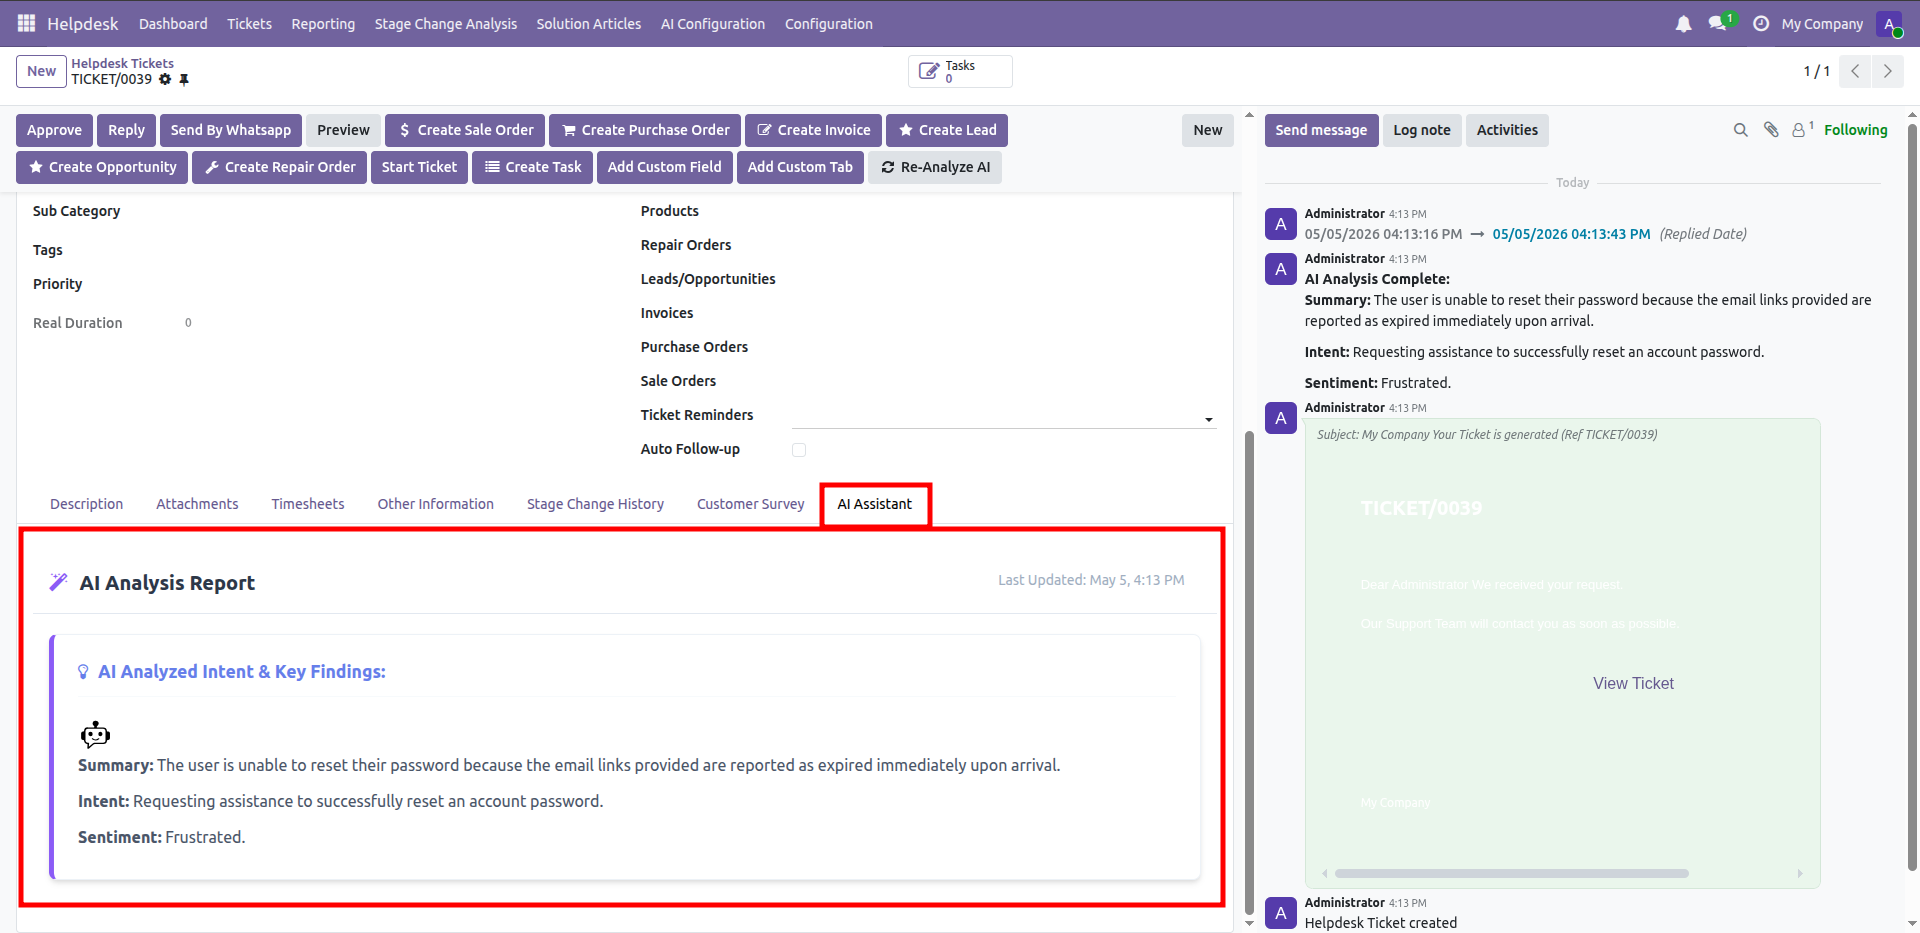Click the Approve button

pos(54,130)
